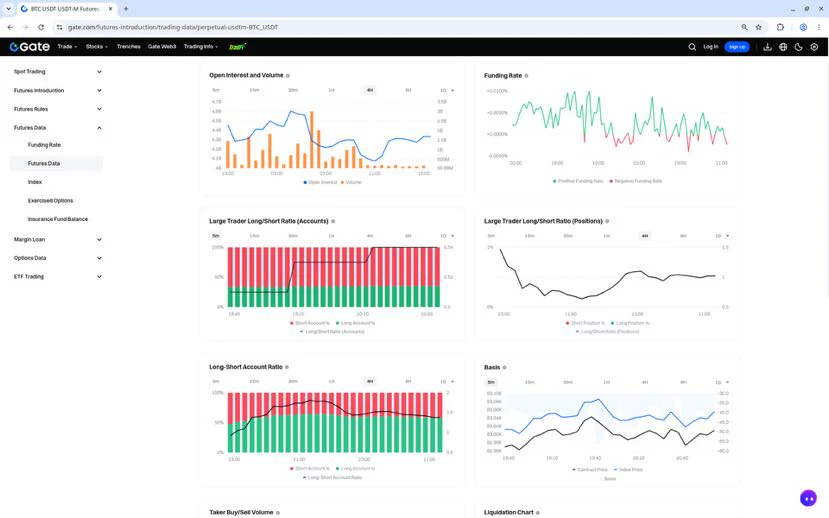Toggle Negative Funding Rate legend entry
829x518 pixels.
635,181
